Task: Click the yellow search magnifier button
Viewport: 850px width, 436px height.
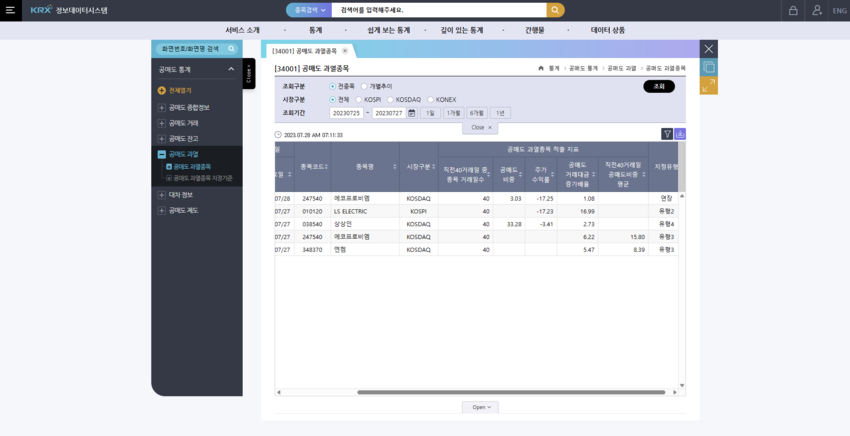Action: (x=555, y=10)
